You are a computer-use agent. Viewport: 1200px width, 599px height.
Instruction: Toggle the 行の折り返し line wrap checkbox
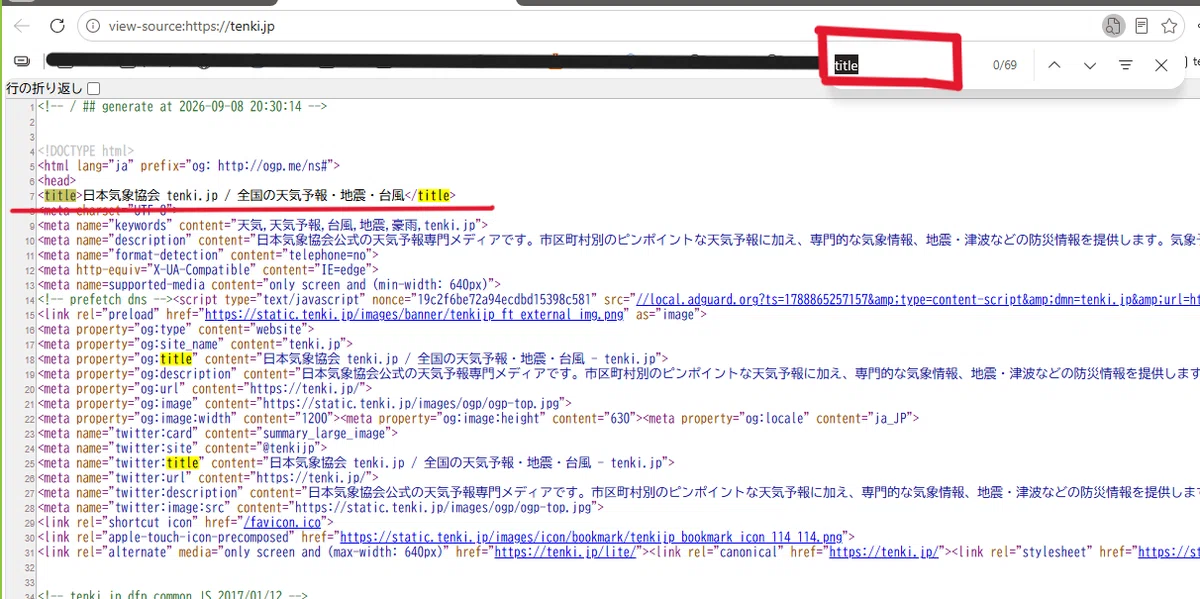(x=94, y=88)
